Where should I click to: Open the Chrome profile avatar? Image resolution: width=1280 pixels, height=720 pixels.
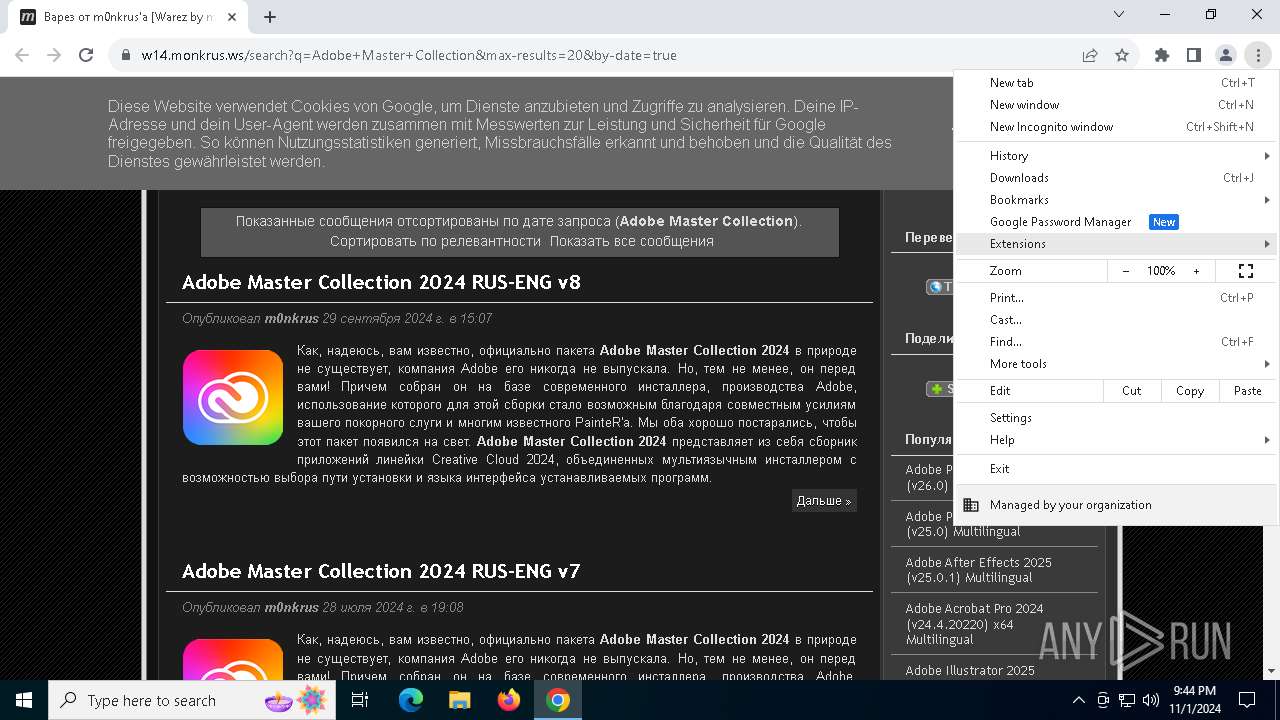coord(1226,55)
